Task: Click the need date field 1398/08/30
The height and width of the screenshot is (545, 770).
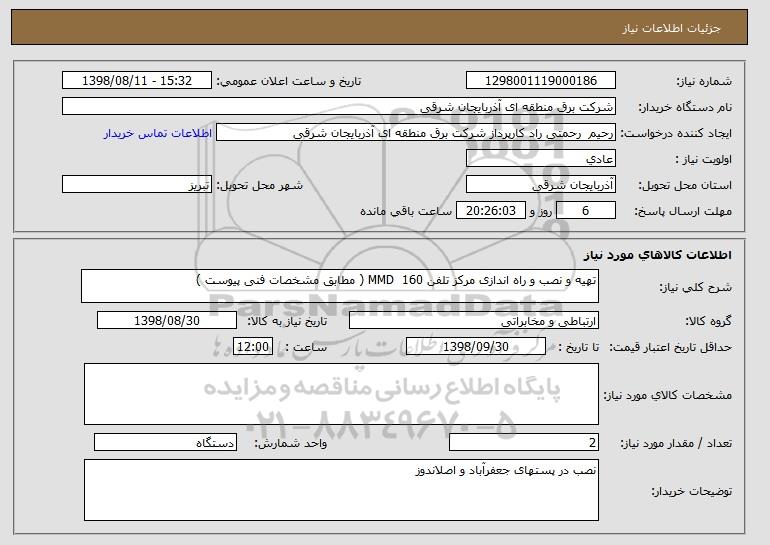Action: (167, 321)
